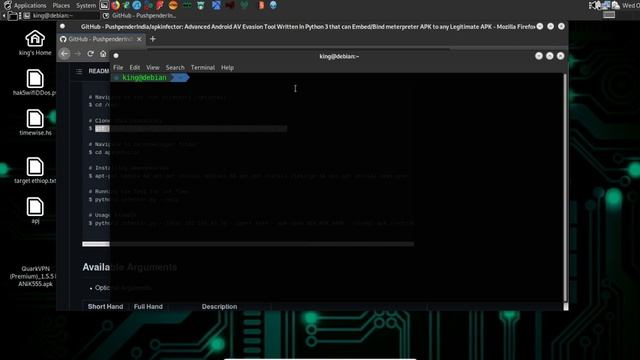Click the README heading on the GitHub page
This screenshot has height=360, width=640.
coord(99,71)
